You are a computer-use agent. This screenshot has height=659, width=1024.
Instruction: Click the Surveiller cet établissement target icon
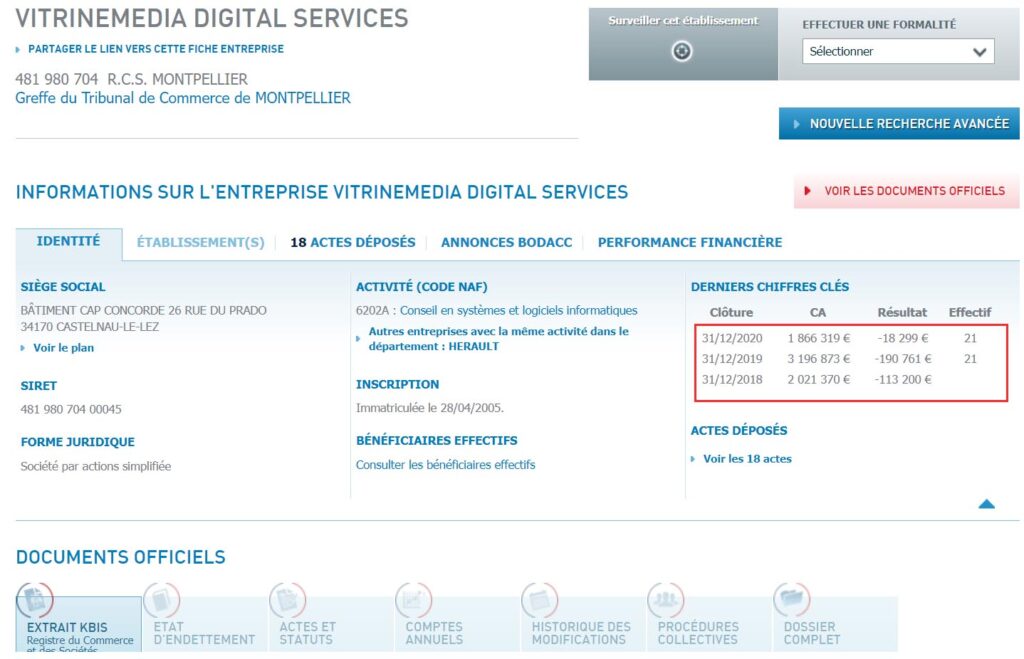(682, 51)
